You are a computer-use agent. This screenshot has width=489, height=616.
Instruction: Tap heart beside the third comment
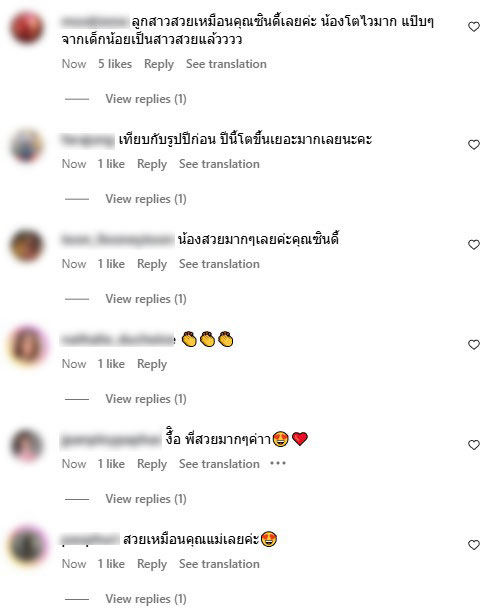click(x=474, y=244)
